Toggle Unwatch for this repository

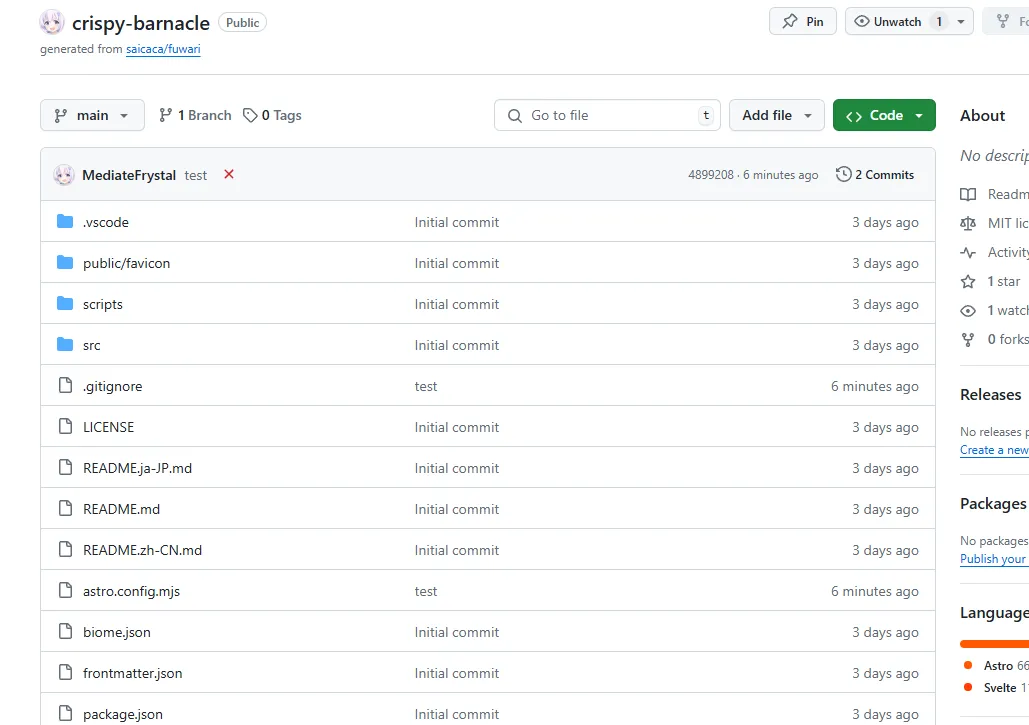[x=886, y=21]
